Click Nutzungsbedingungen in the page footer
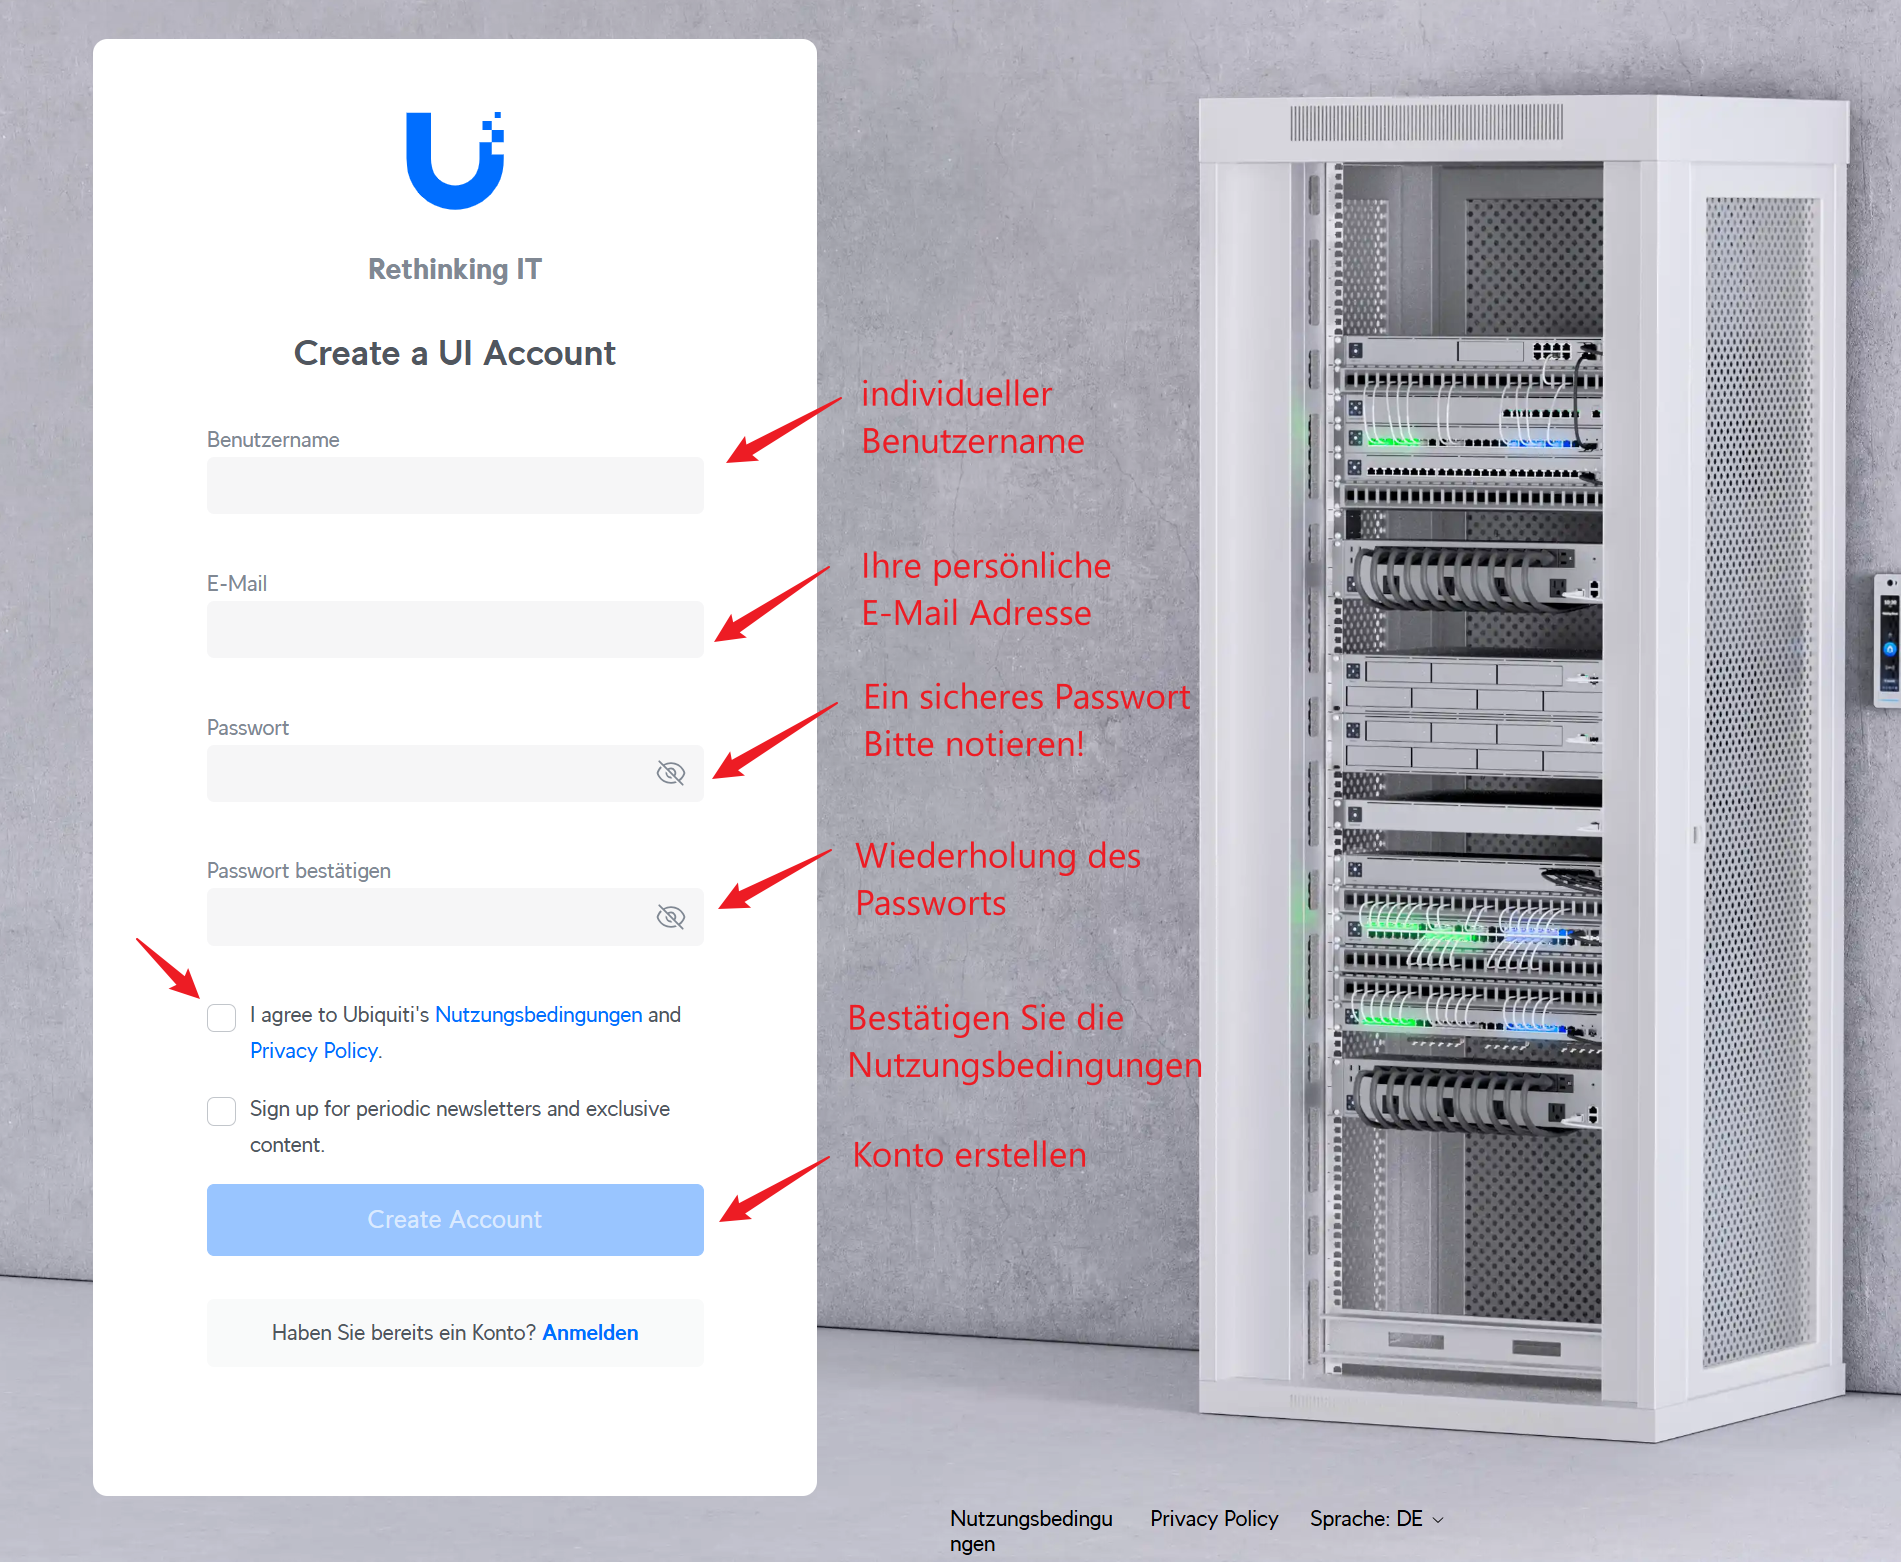This screenshot has height=1562, width=1901. 1030,1530
